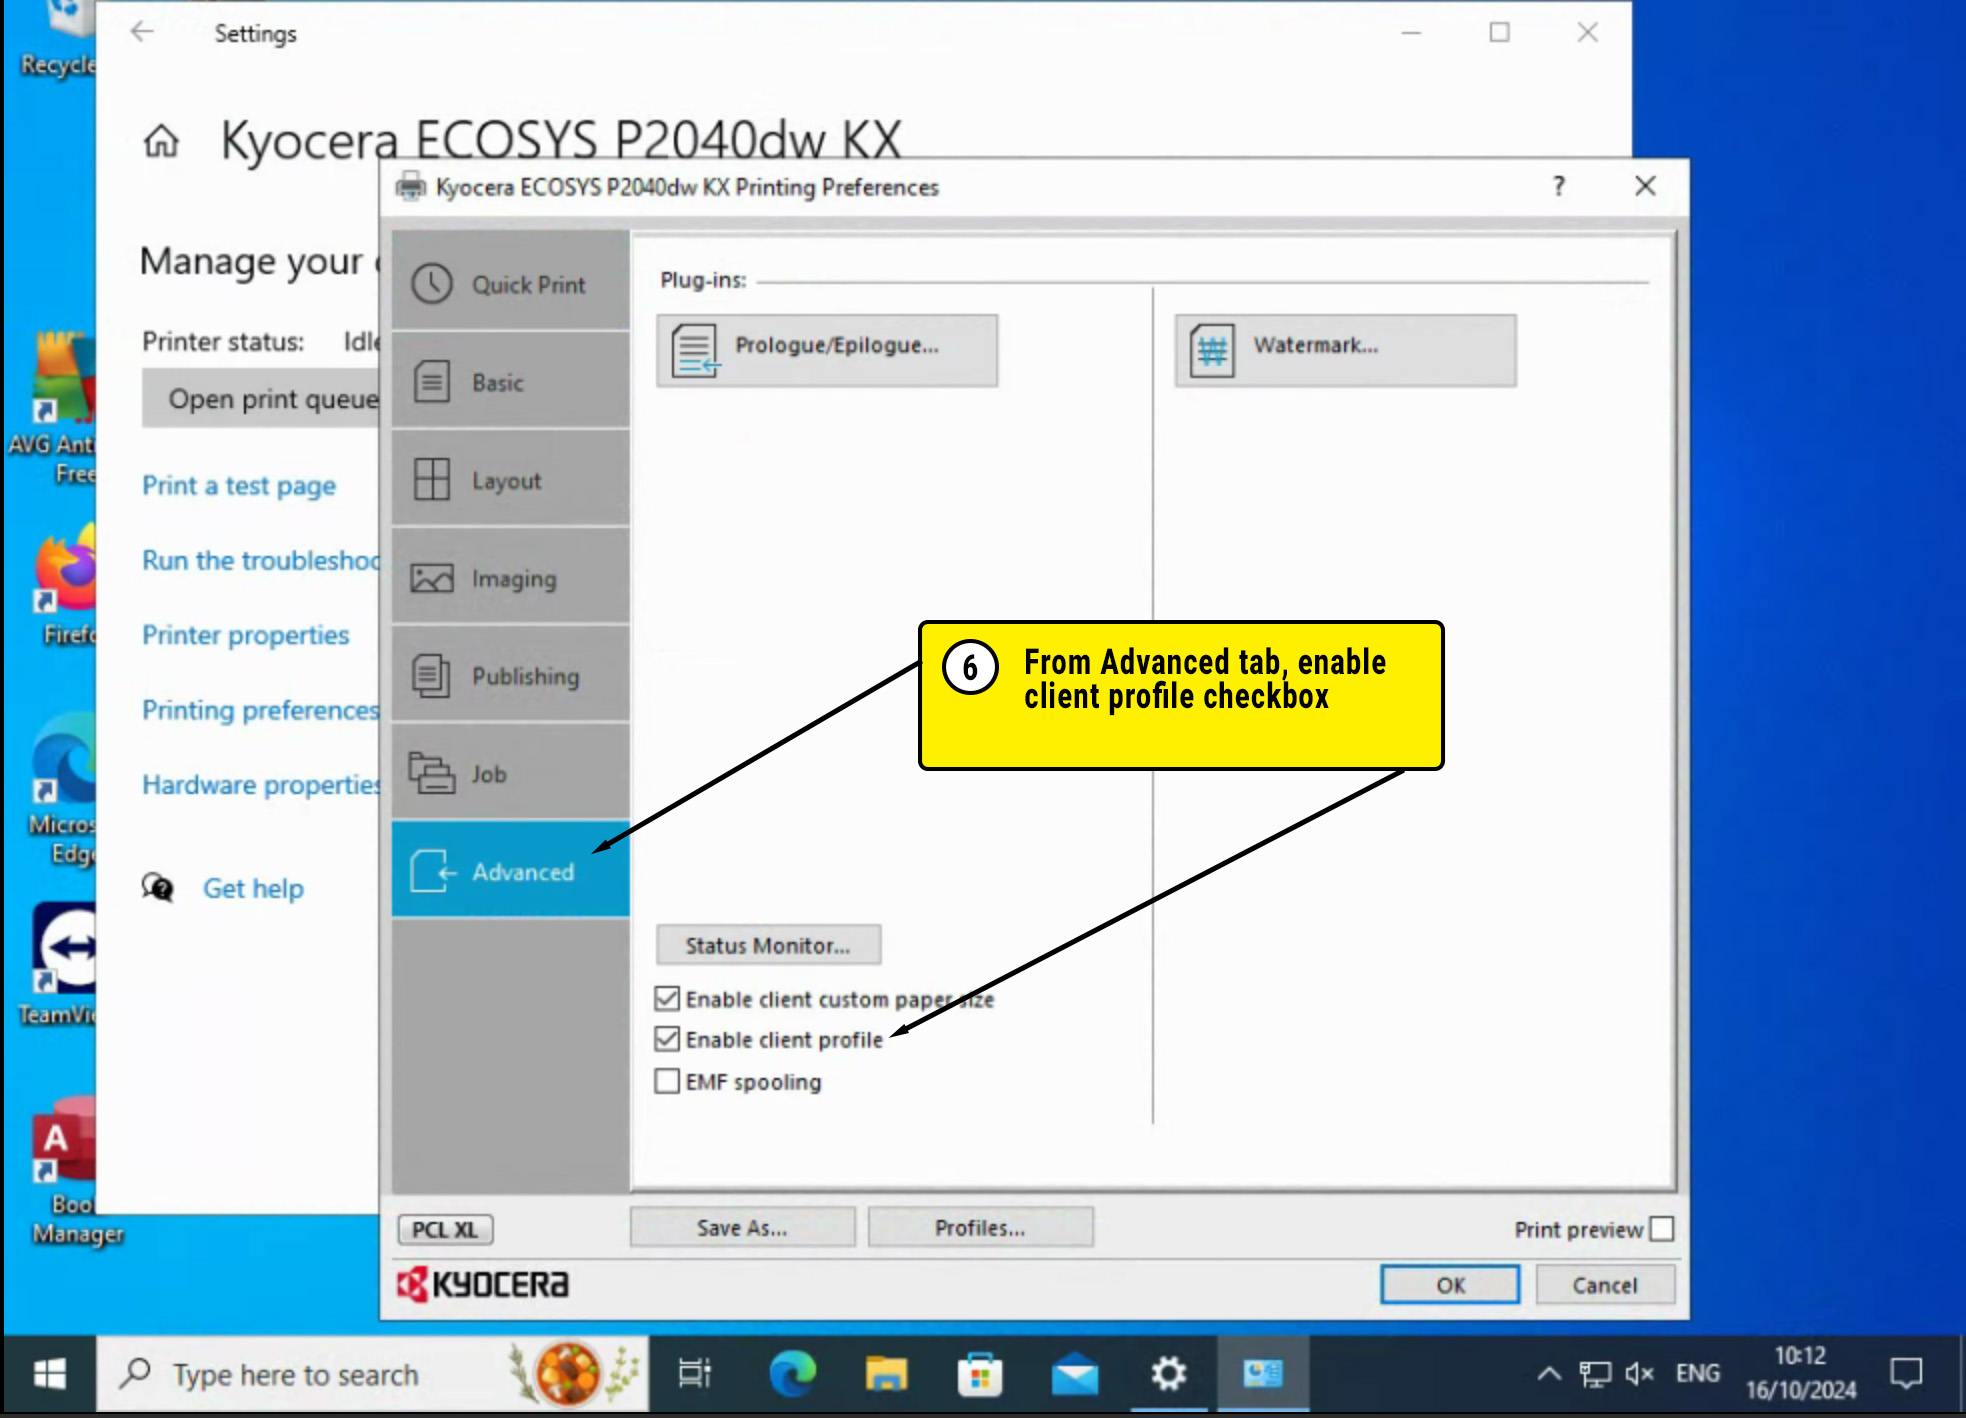This screenshot has height=1418, width=1966.
Task: Click Get help link
Action: [253, 888]
